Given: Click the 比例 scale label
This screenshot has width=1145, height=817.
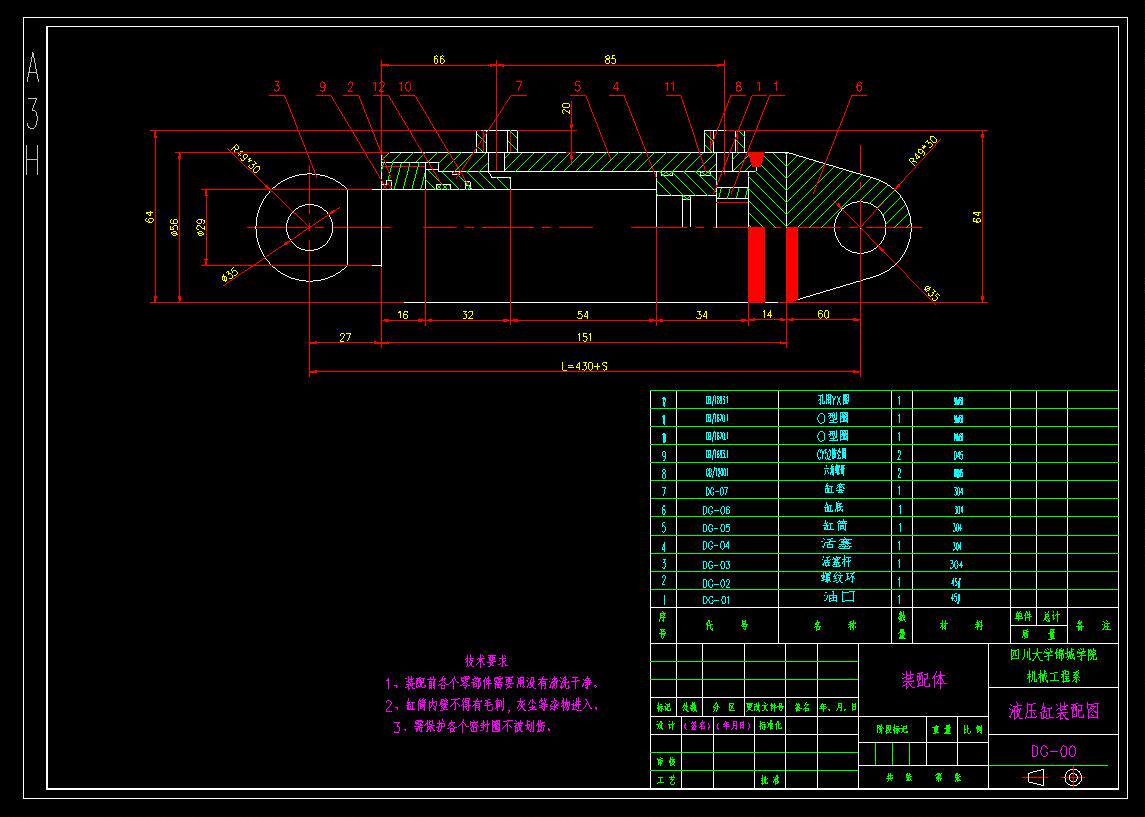Looking at the screenshot, I should (x=973, y=729).
